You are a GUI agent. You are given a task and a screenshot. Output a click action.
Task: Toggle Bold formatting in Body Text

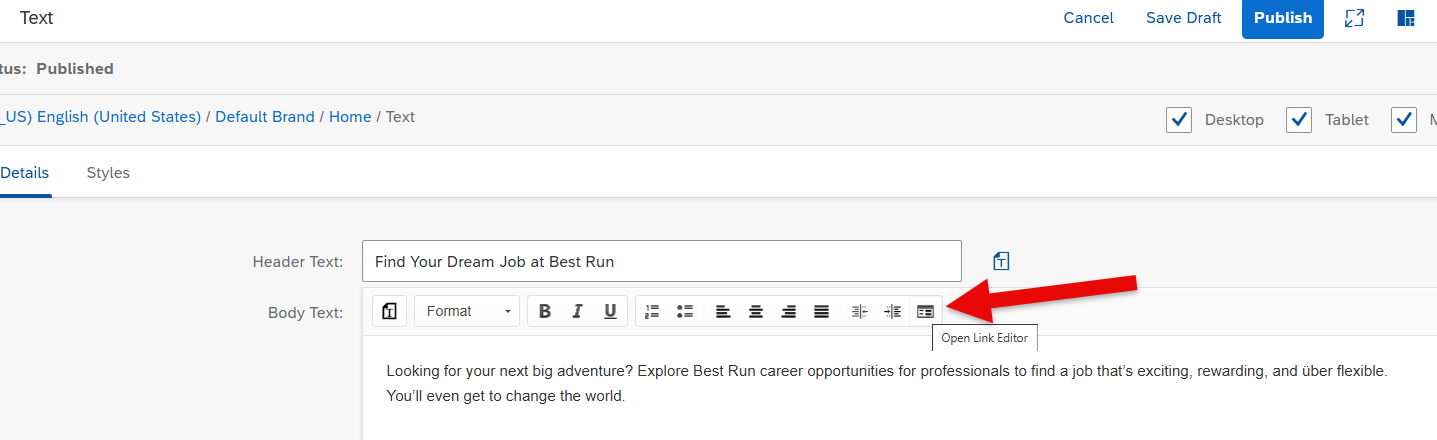coord(545,311)
